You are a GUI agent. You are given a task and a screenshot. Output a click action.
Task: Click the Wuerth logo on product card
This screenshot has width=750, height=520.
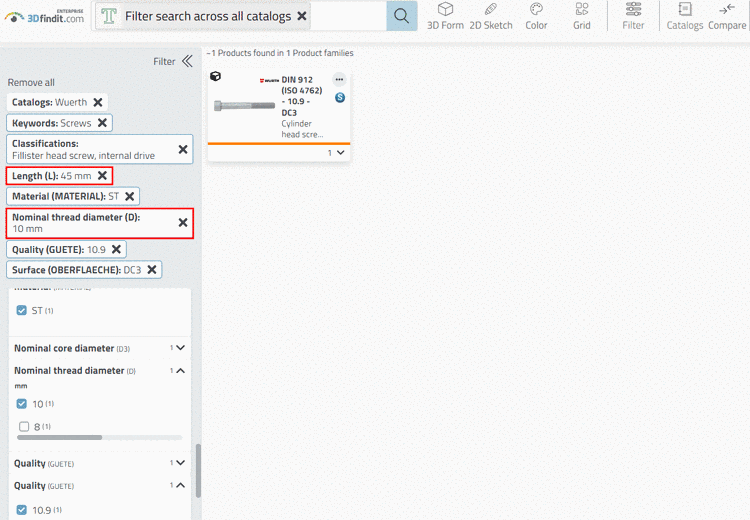tap(269, 80)
